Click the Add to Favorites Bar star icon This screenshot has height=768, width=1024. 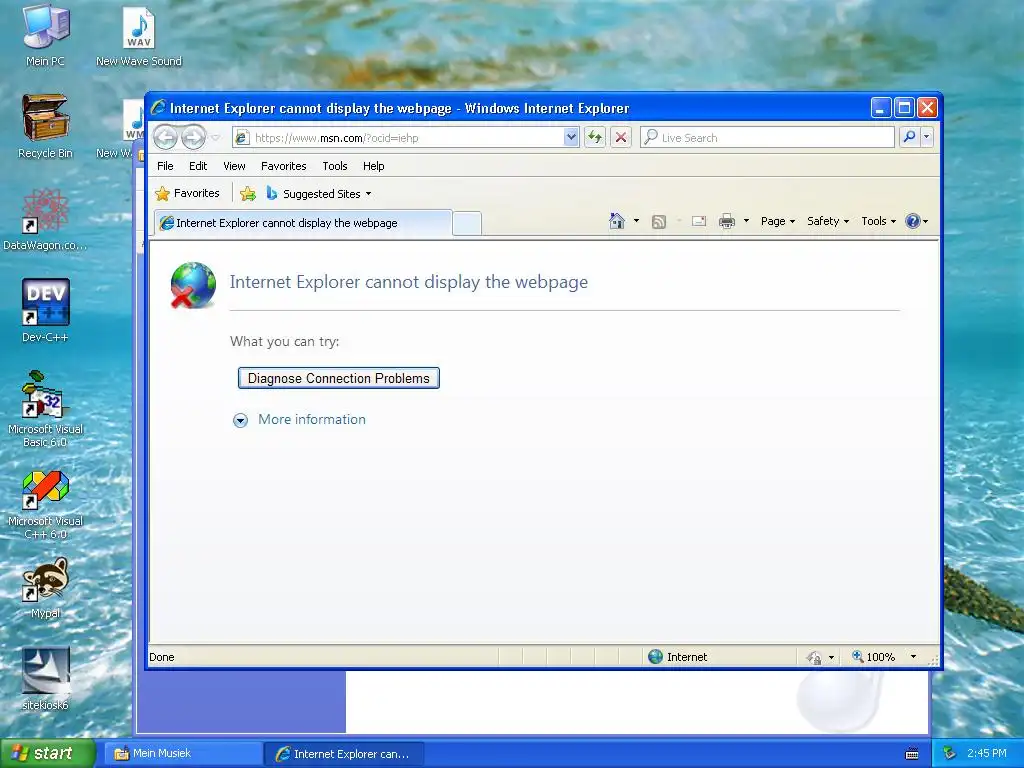coord(248,193)
